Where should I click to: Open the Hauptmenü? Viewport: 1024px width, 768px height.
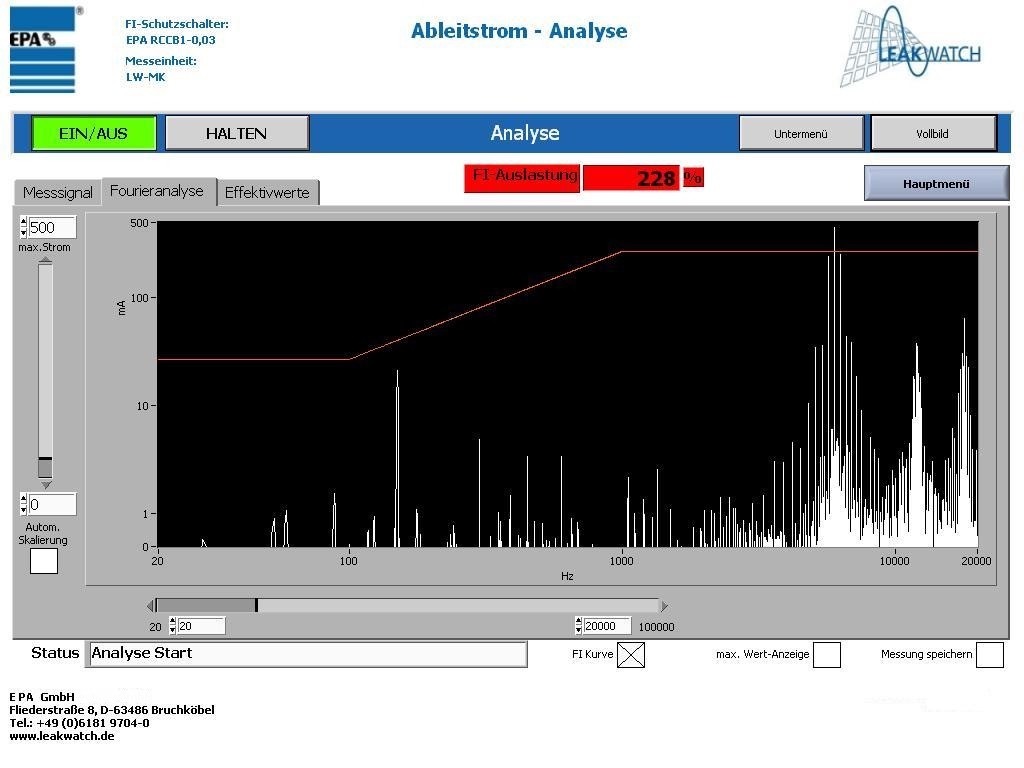936,182
